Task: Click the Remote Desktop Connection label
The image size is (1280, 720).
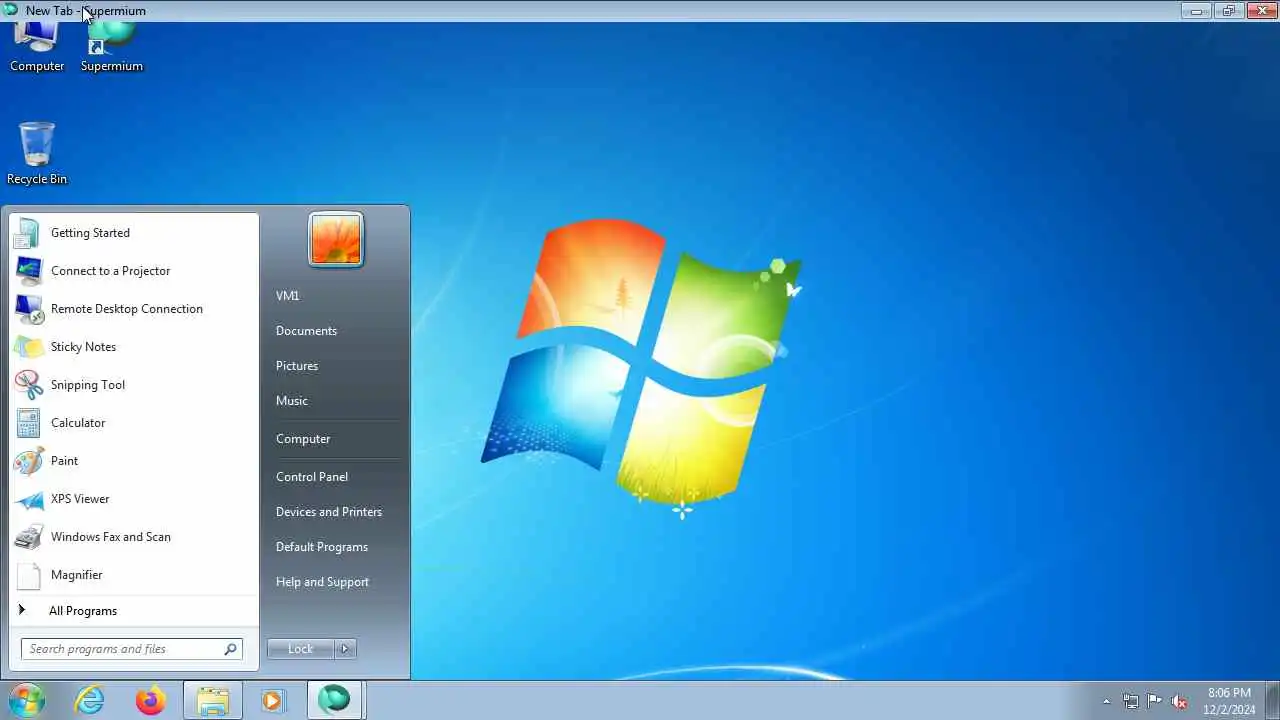Action: click(x=127, y=309)
